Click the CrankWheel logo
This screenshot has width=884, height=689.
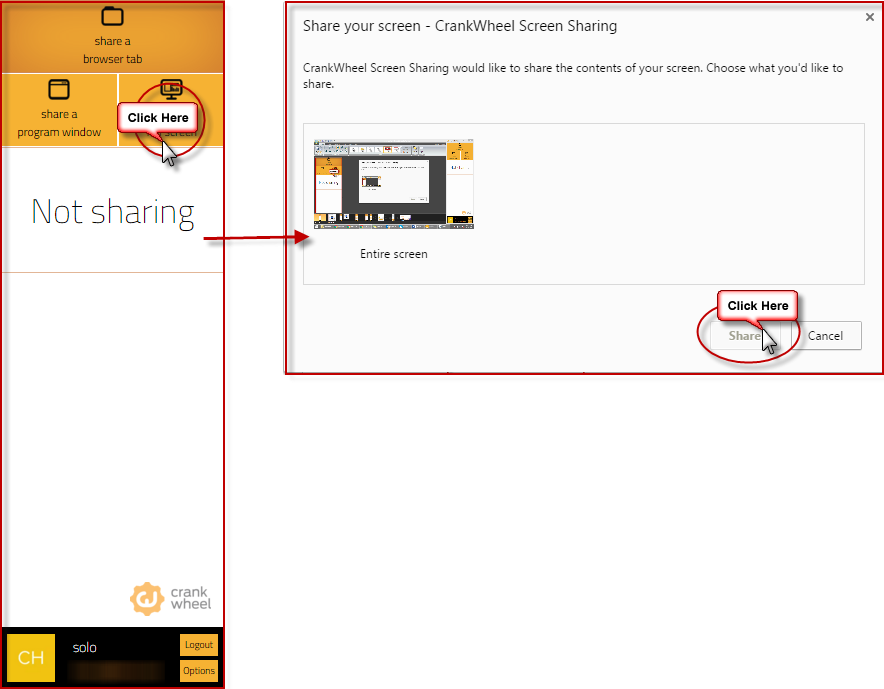(x=170, y=599)
